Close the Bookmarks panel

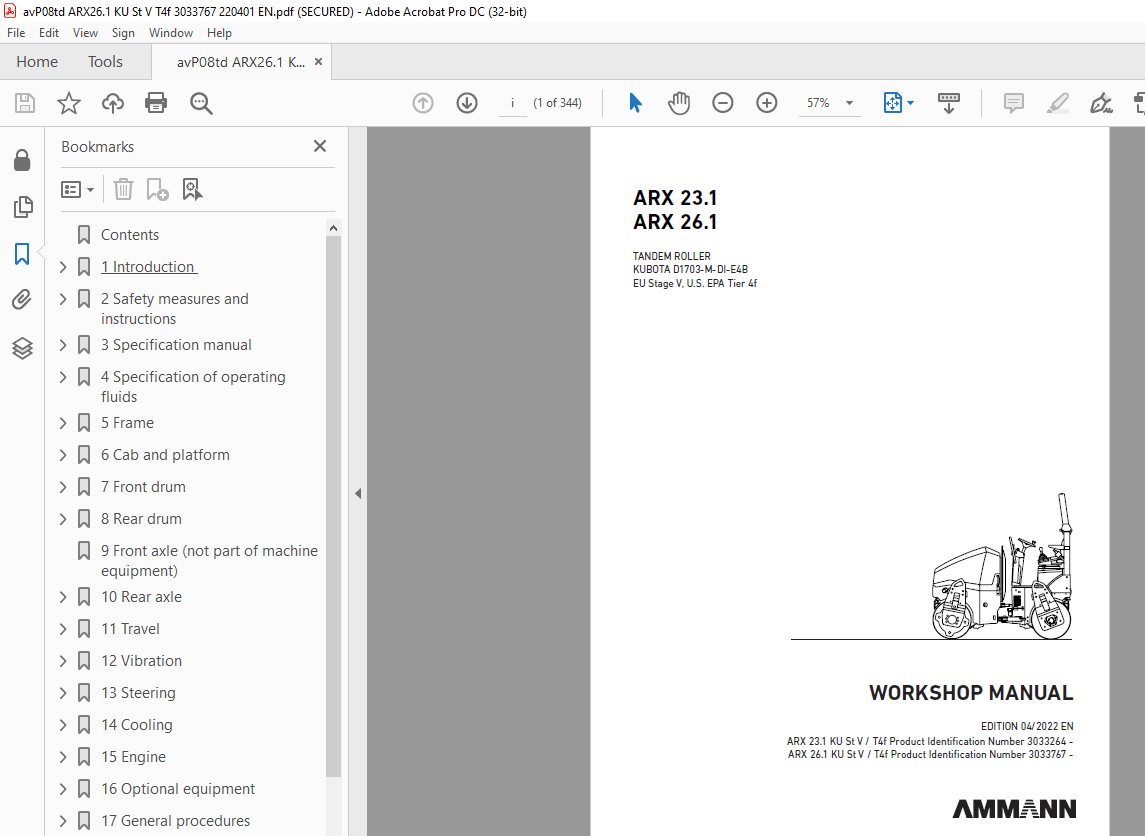pos(320,146)
